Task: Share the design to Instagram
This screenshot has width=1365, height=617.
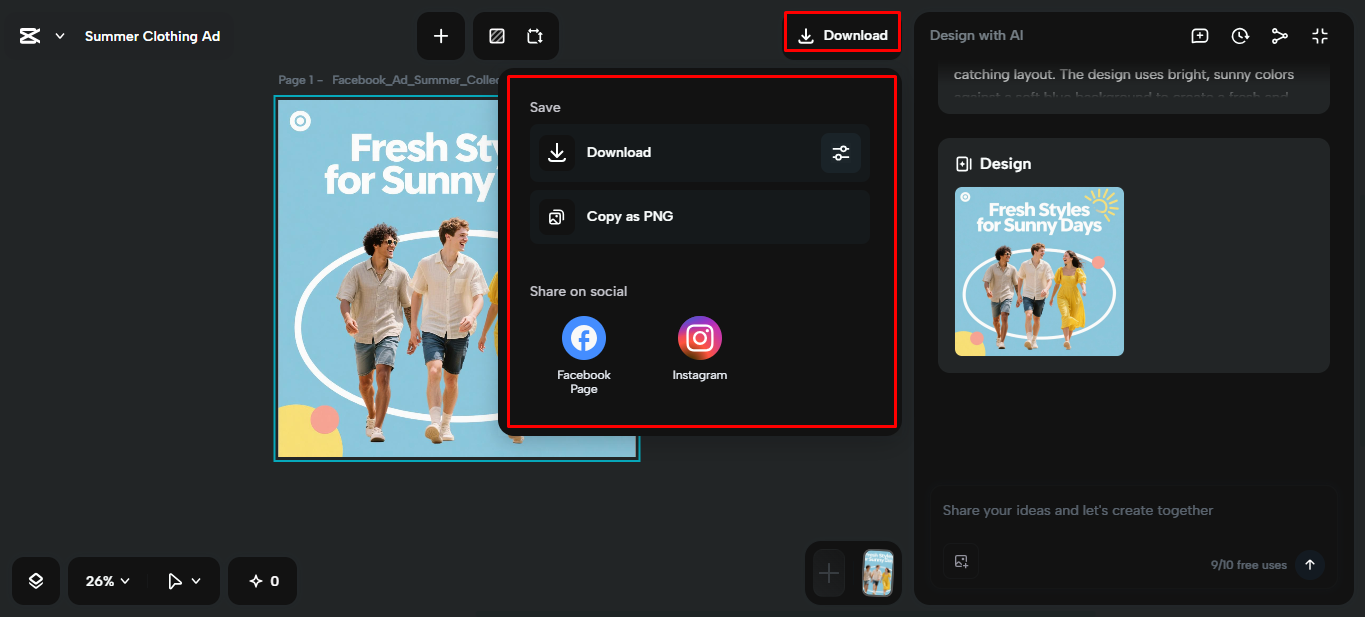Action: pyautogui.click(x=699, y=338)
